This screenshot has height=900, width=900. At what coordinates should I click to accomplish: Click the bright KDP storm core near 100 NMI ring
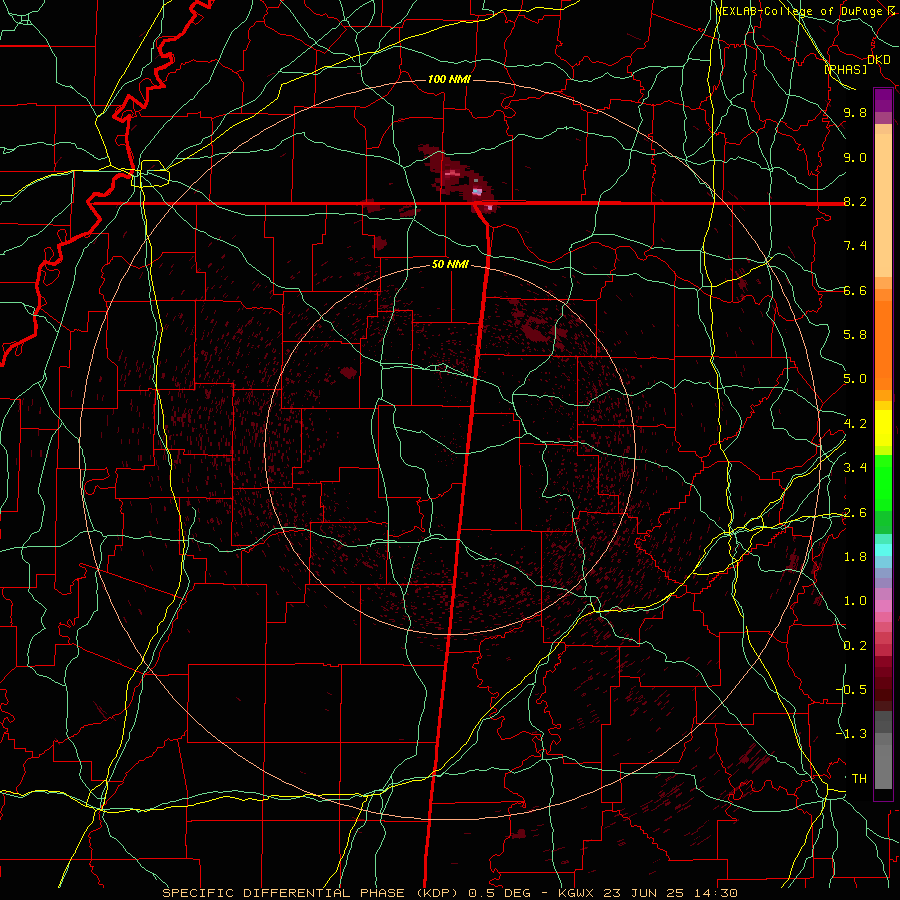(x=476, y=192)
